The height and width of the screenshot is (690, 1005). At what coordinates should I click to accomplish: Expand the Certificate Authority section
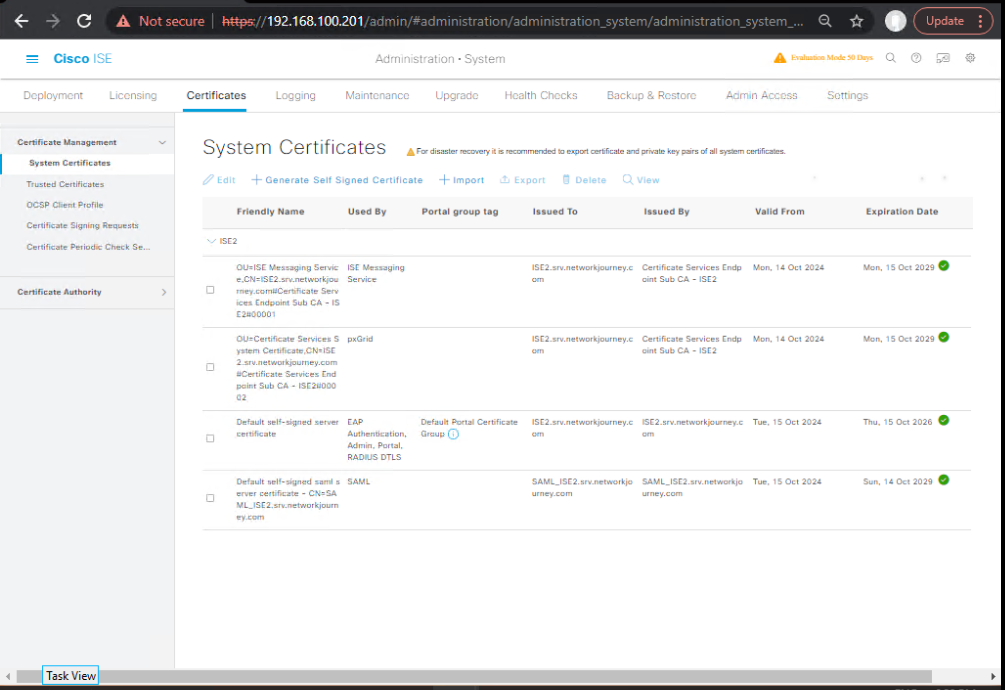click(164, 292)
